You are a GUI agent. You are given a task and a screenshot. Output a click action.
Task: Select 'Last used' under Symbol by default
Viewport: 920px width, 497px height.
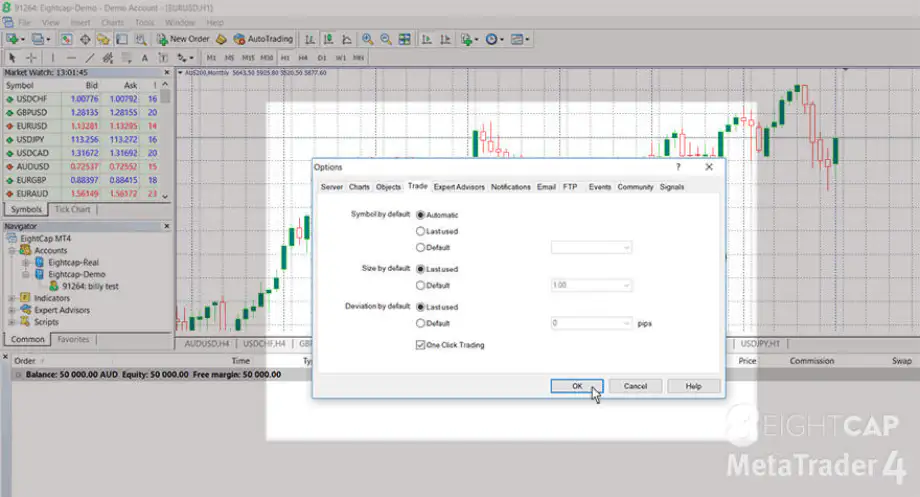[420, 231]
